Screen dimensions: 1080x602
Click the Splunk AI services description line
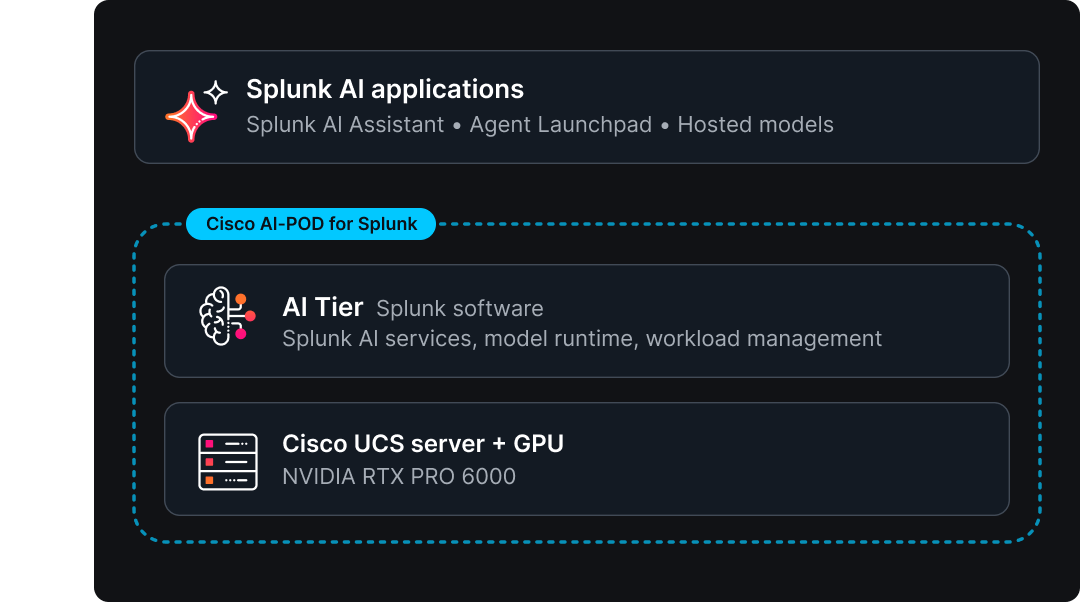tap(582, 339)
